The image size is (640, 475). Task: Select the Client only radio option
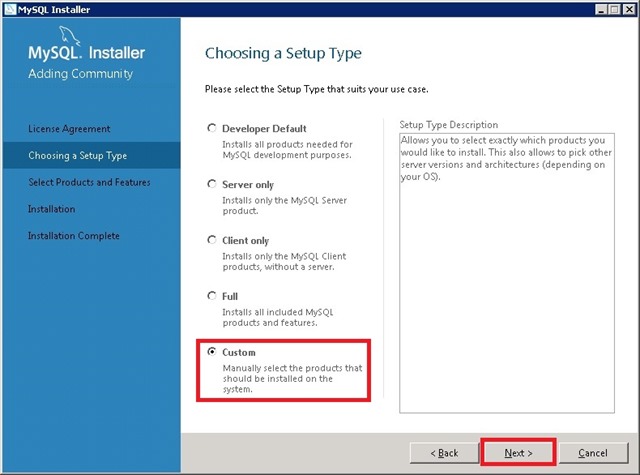click(211, 240)
